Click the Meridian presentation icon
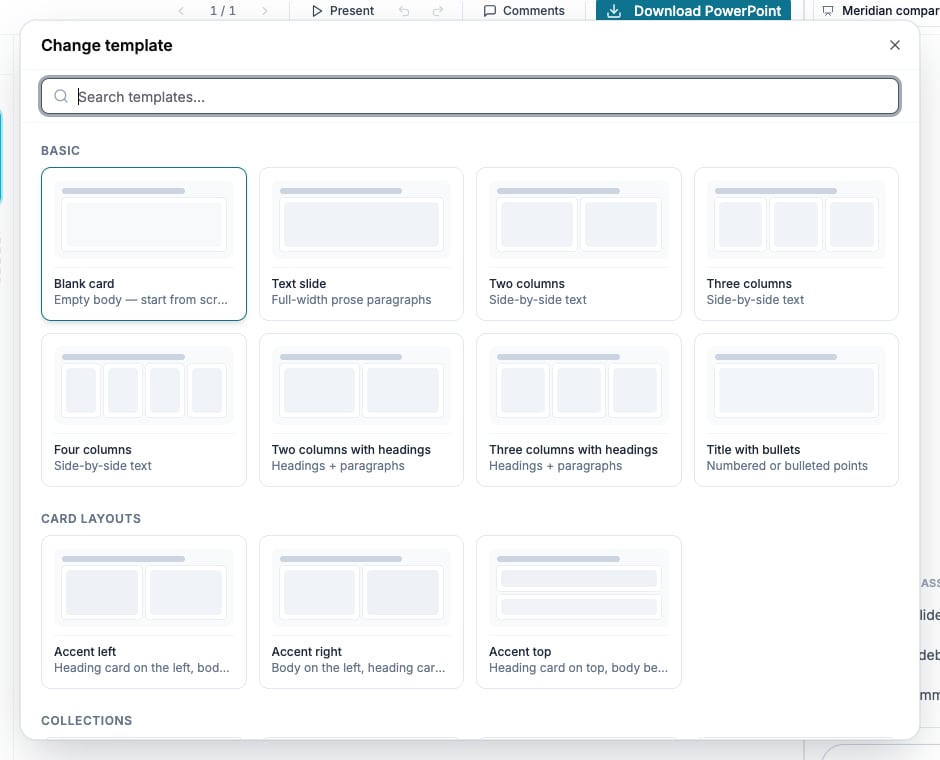Image resolution: width=940 pixels, height=760 pixels. (x=828, y=11)
